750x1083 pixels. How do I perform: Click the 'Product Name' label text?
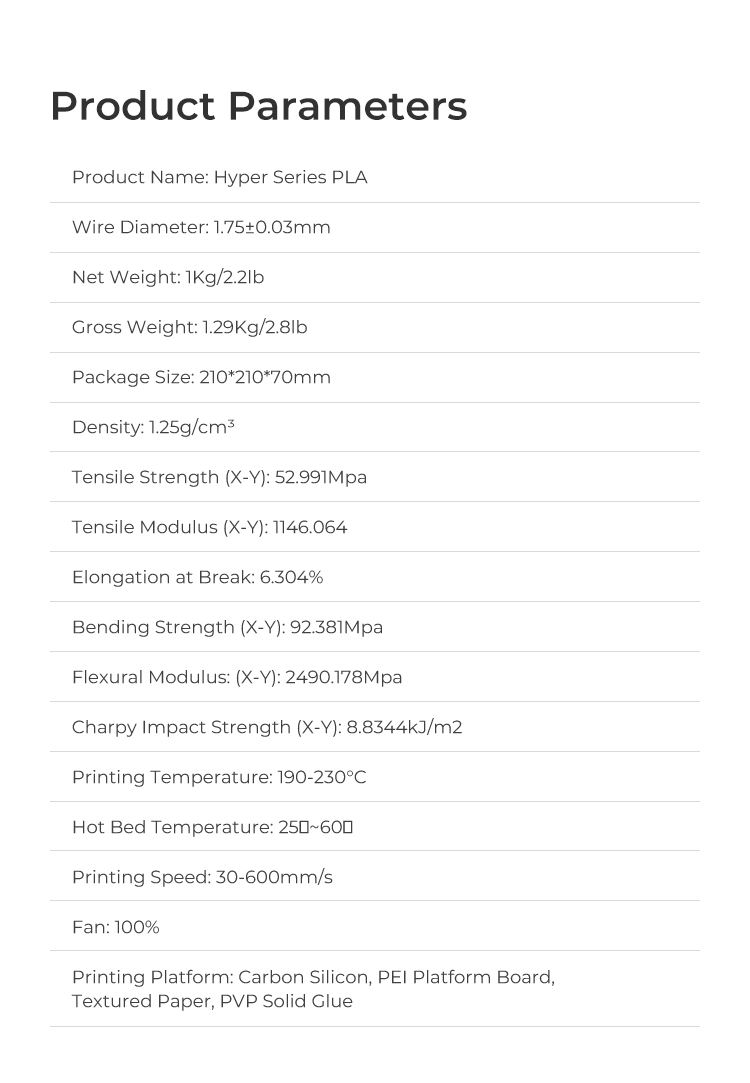click(139, 178)
